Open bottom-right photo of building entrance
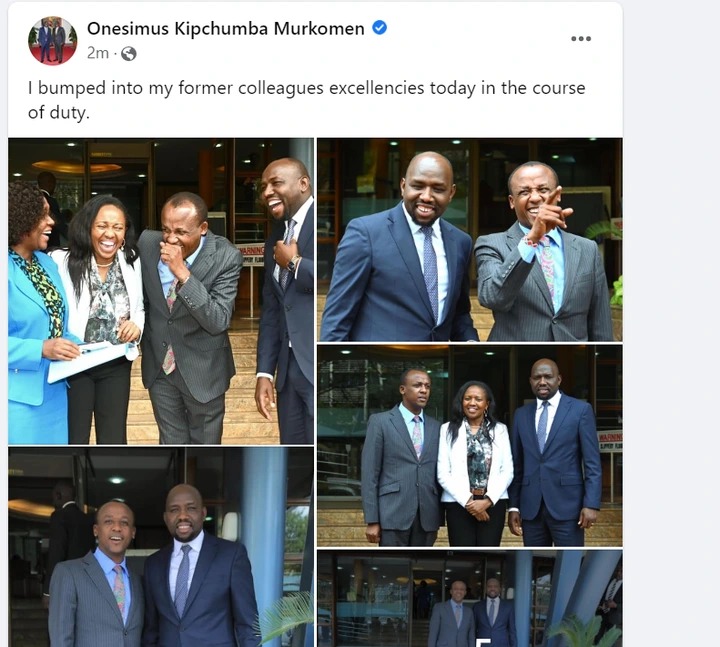The width and height of the screenshot is (720, 647). (470, 598)
